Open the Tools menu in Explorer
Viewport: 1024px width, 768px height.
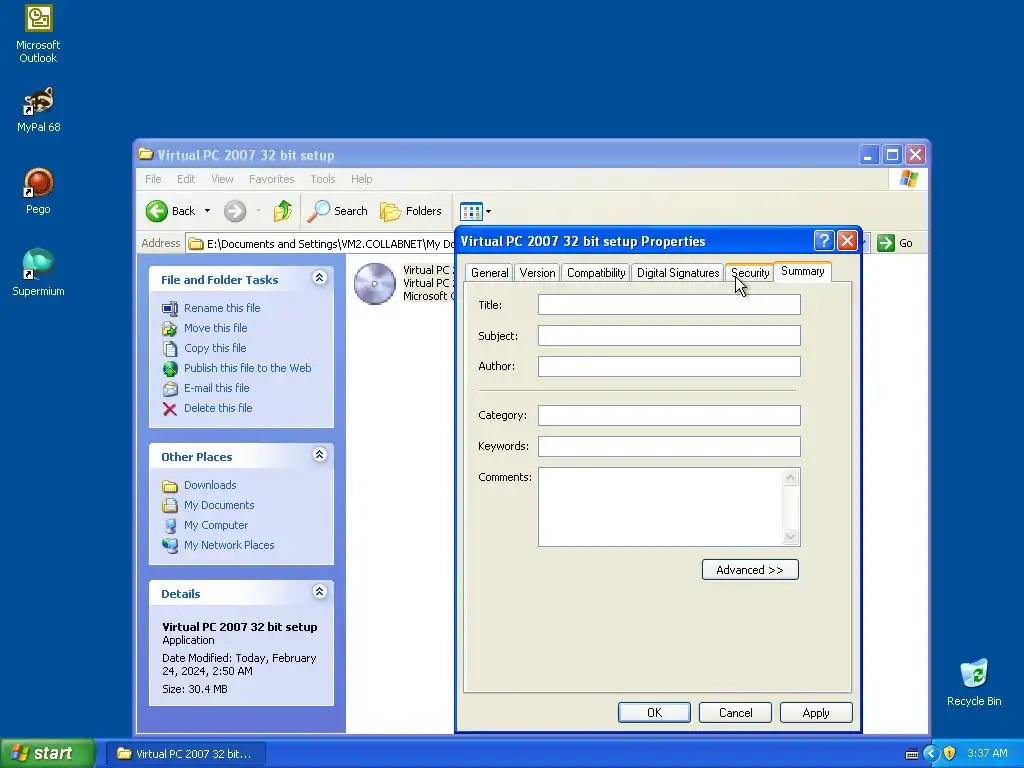coord(323,179)
